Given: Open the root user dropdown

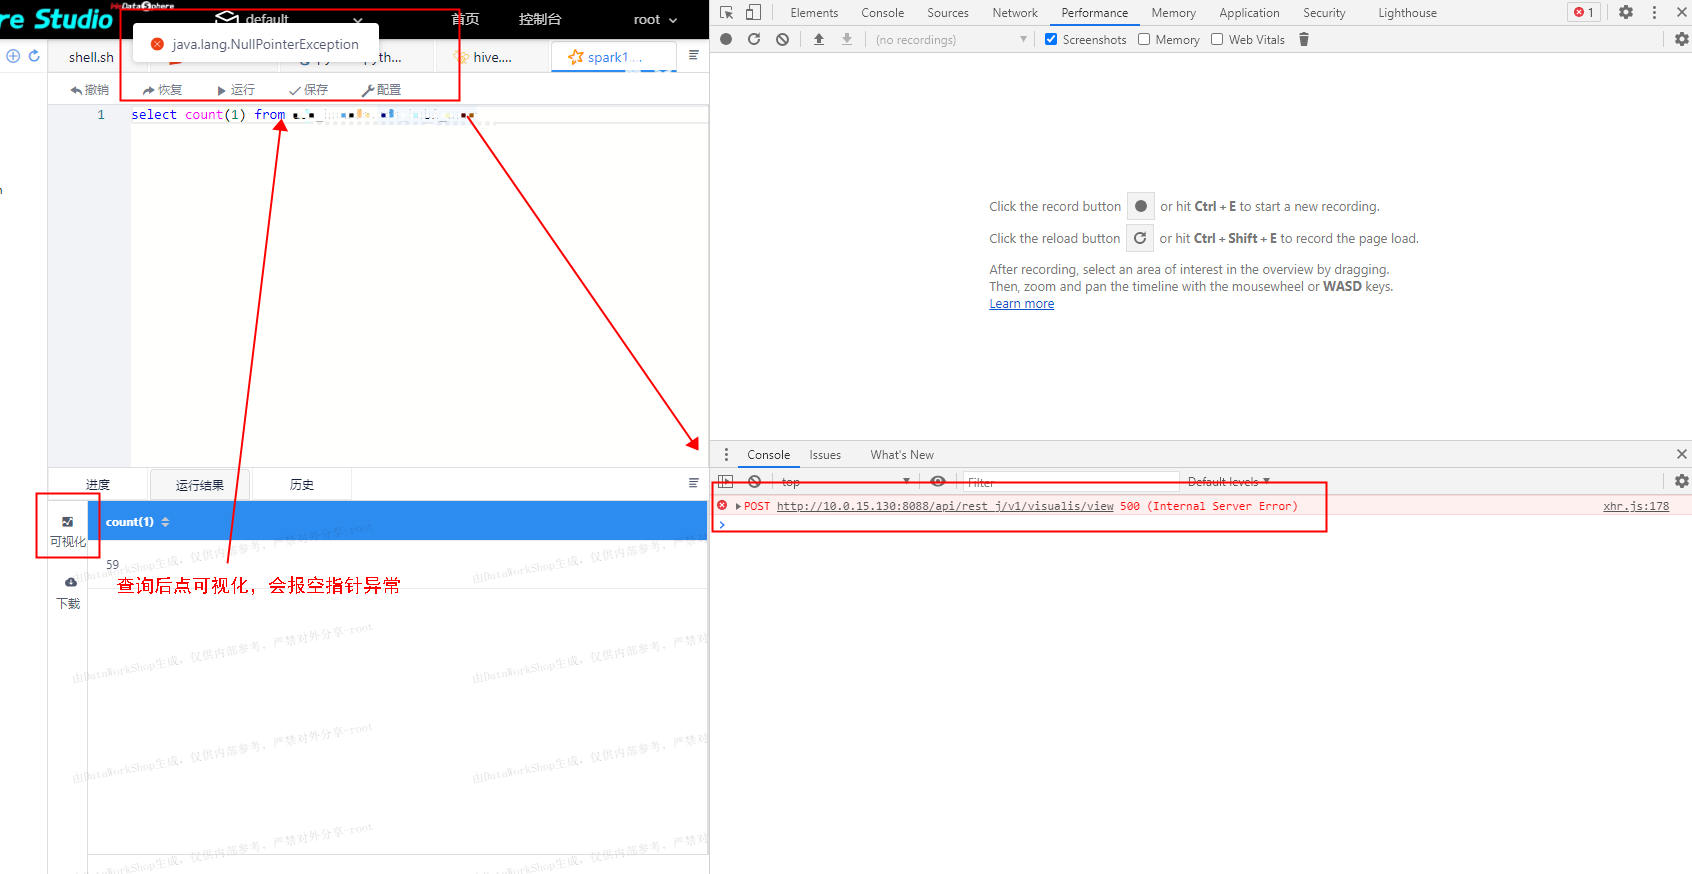Looking at the screenshot, I should (655, 19).
